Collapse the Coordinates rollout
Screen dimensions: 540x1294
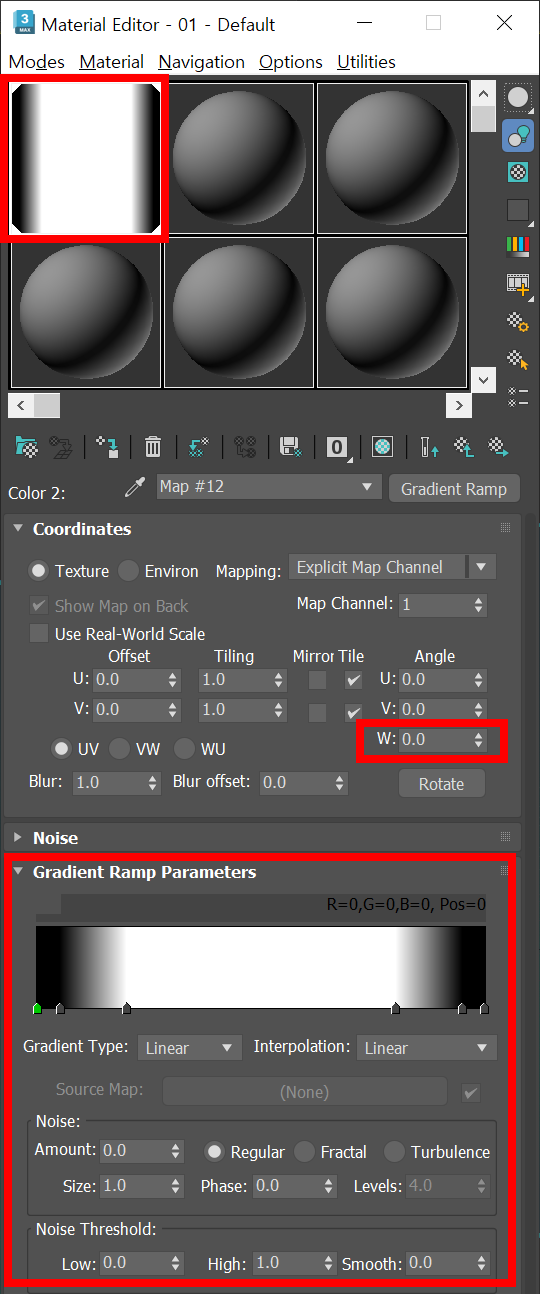pos(18,529)
